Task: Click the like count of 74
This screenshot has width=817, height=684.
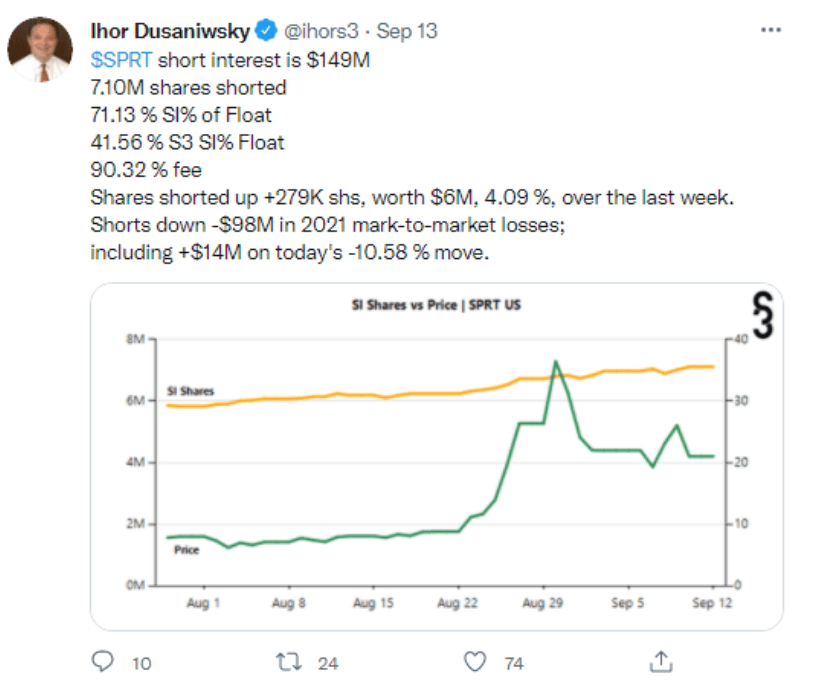Action: click(x=515, y=662)
